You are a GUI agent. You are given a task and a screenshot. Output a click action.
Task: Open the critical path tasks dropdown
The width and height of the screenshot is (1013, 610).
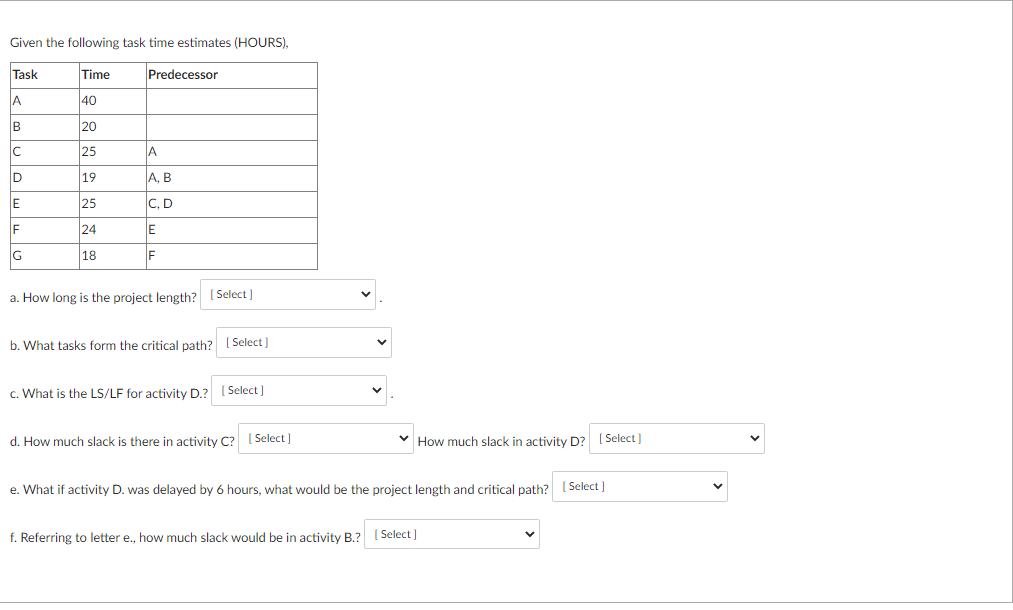pyautogui.click(x=303, y=342)
